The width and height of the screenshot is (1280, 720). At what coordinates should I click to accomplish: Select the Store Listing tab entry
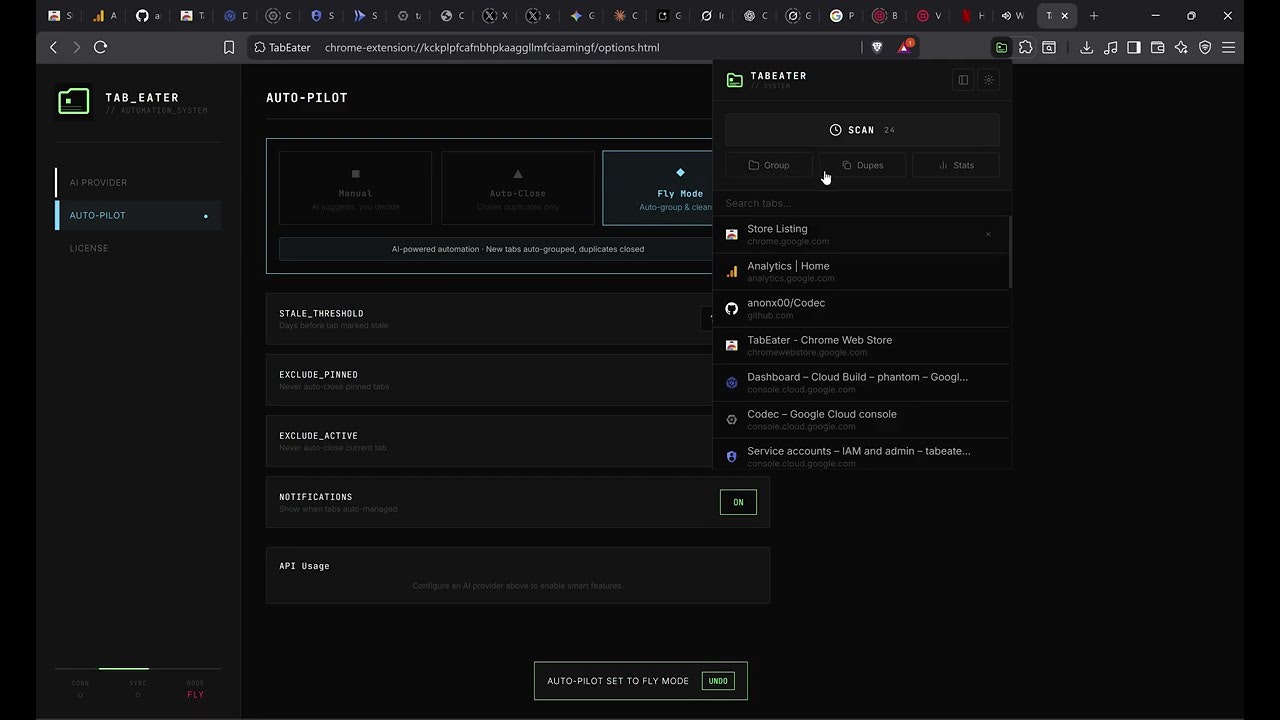click(x=861, y=235)
